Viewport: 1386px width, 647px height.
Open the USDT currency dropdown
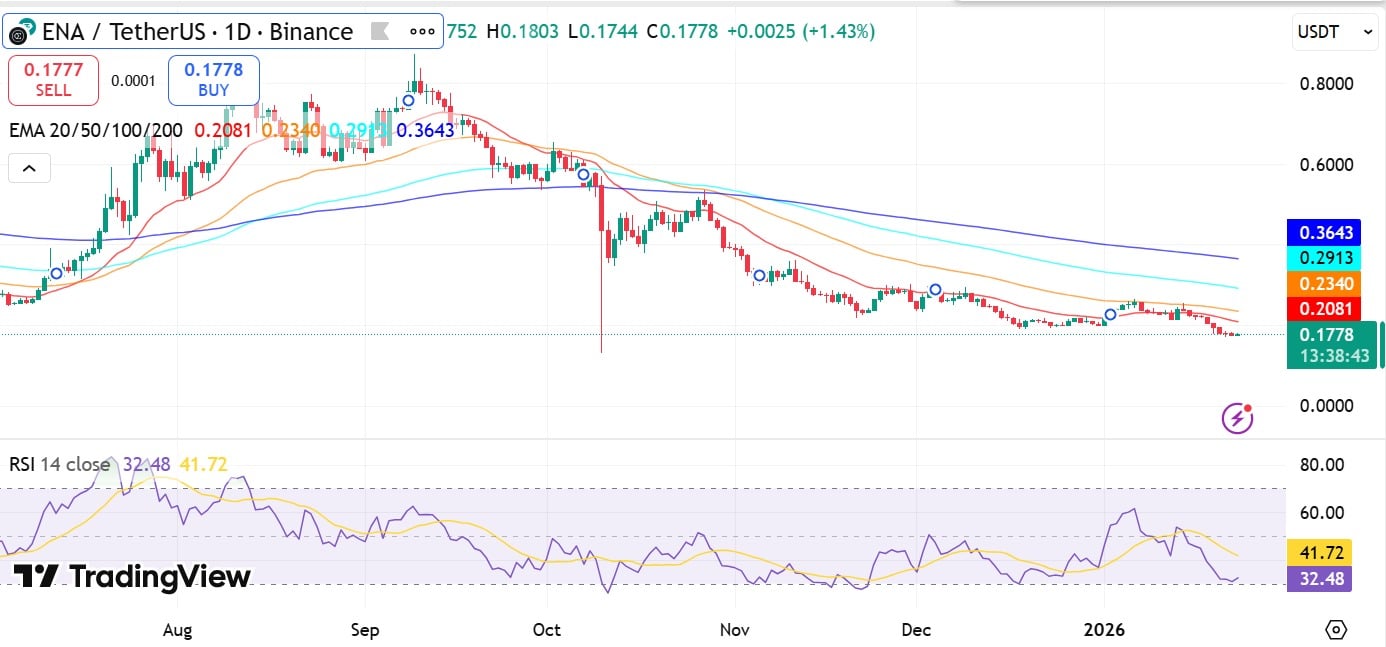pyautogui.click(x=1333, y=31)
